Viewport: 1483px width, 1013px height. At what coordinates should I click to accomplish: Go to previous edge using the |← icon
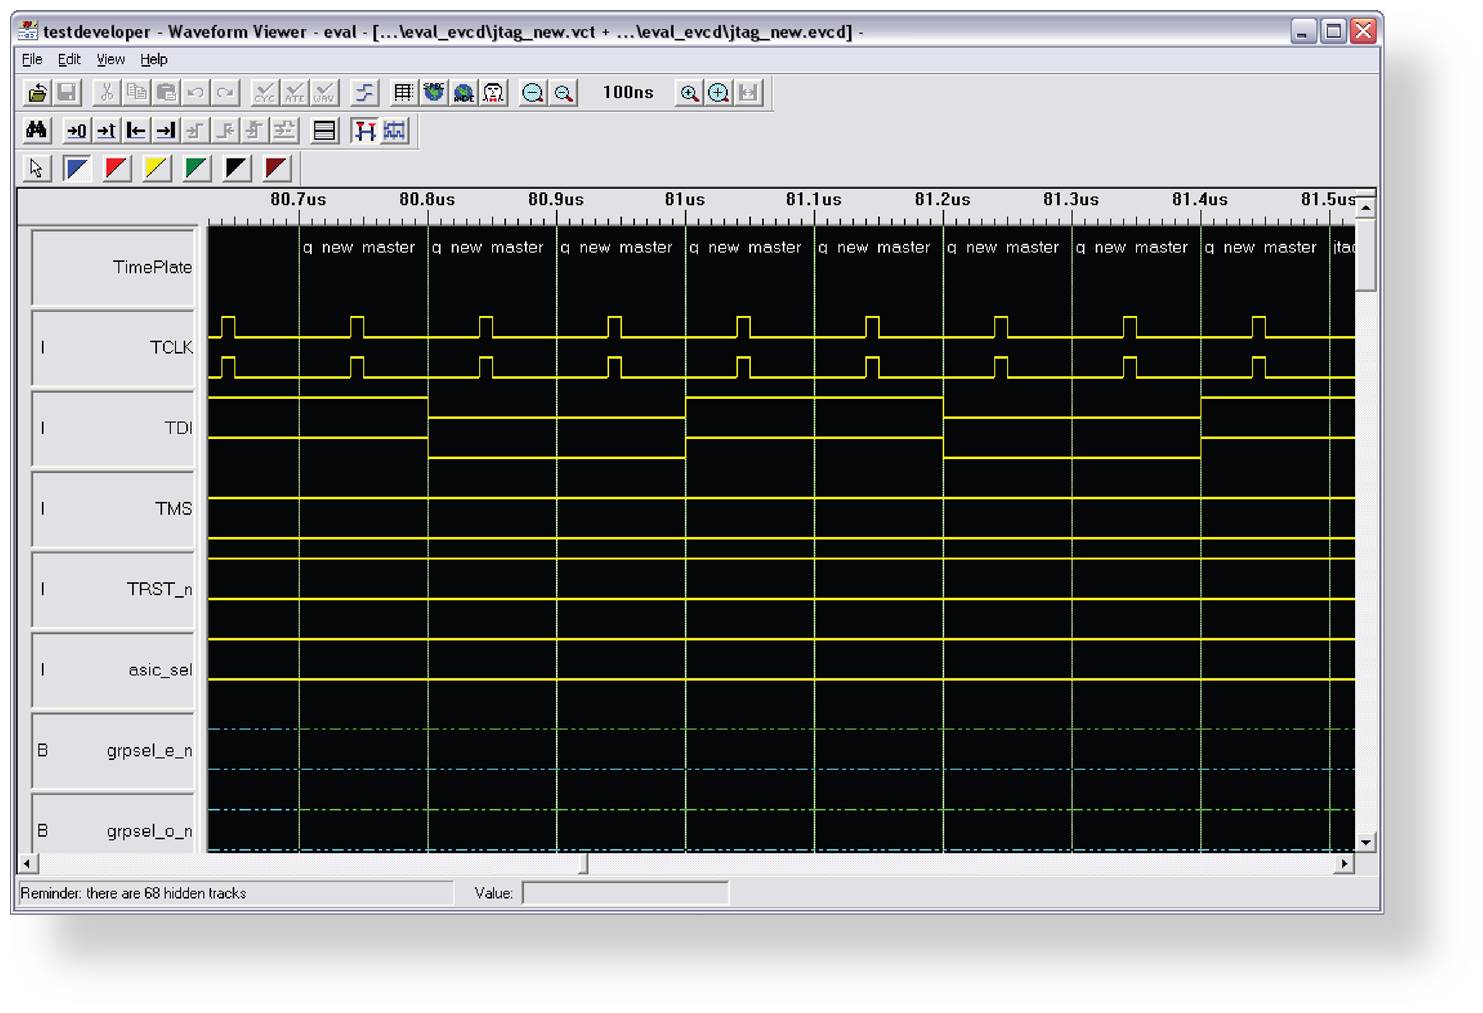(x=136, y=130)
